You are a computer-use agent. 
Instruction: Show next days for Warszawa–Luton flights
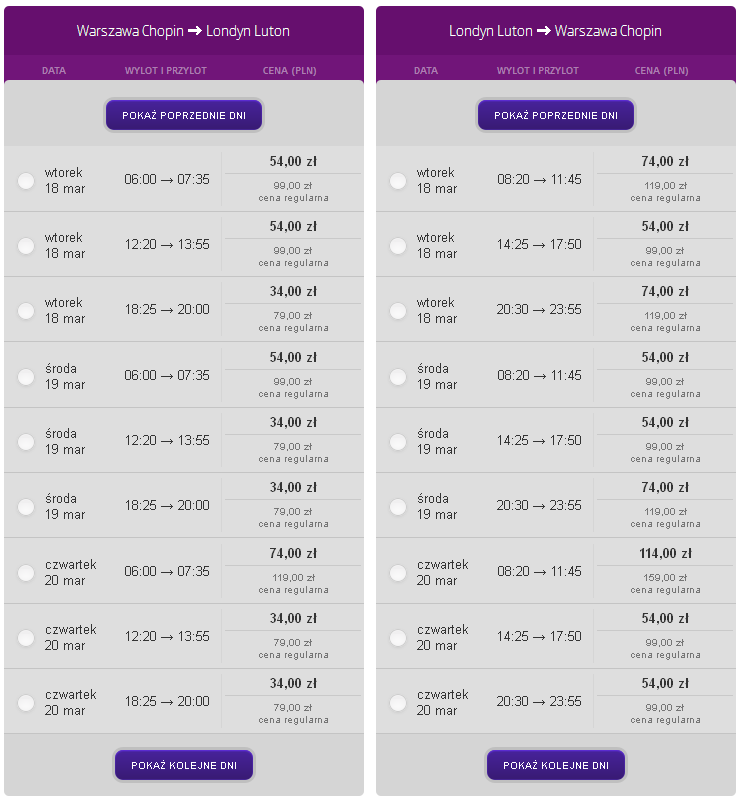pos(184,765)
